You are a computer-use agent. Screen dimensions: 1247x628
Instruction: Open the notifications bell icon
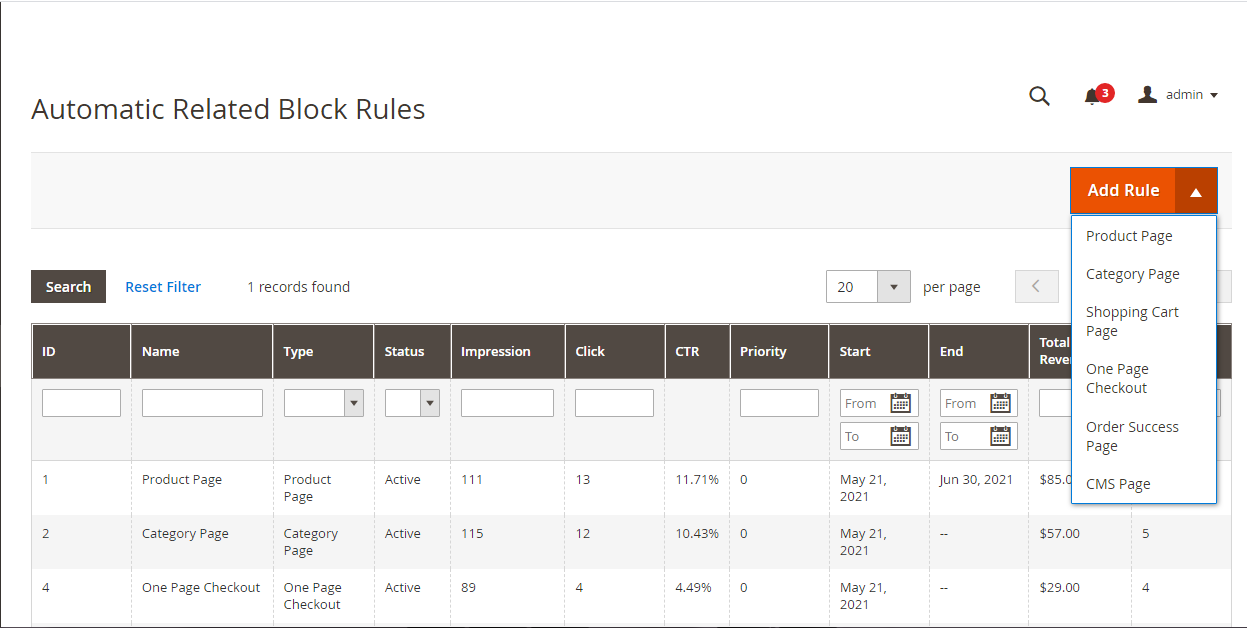click(1091, 96)
